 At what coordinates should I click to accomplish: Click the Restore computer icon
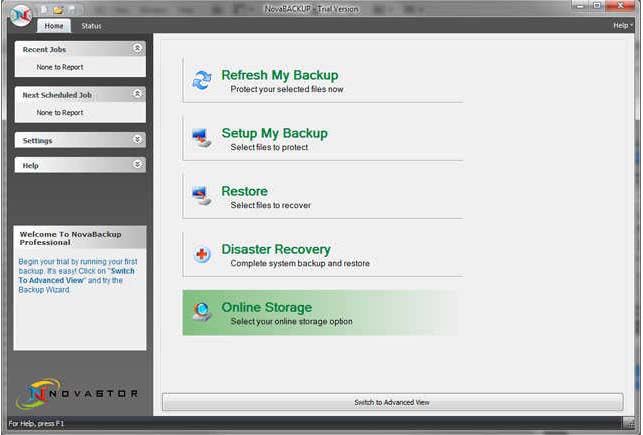pyautogui.click(x=202, y=197)
